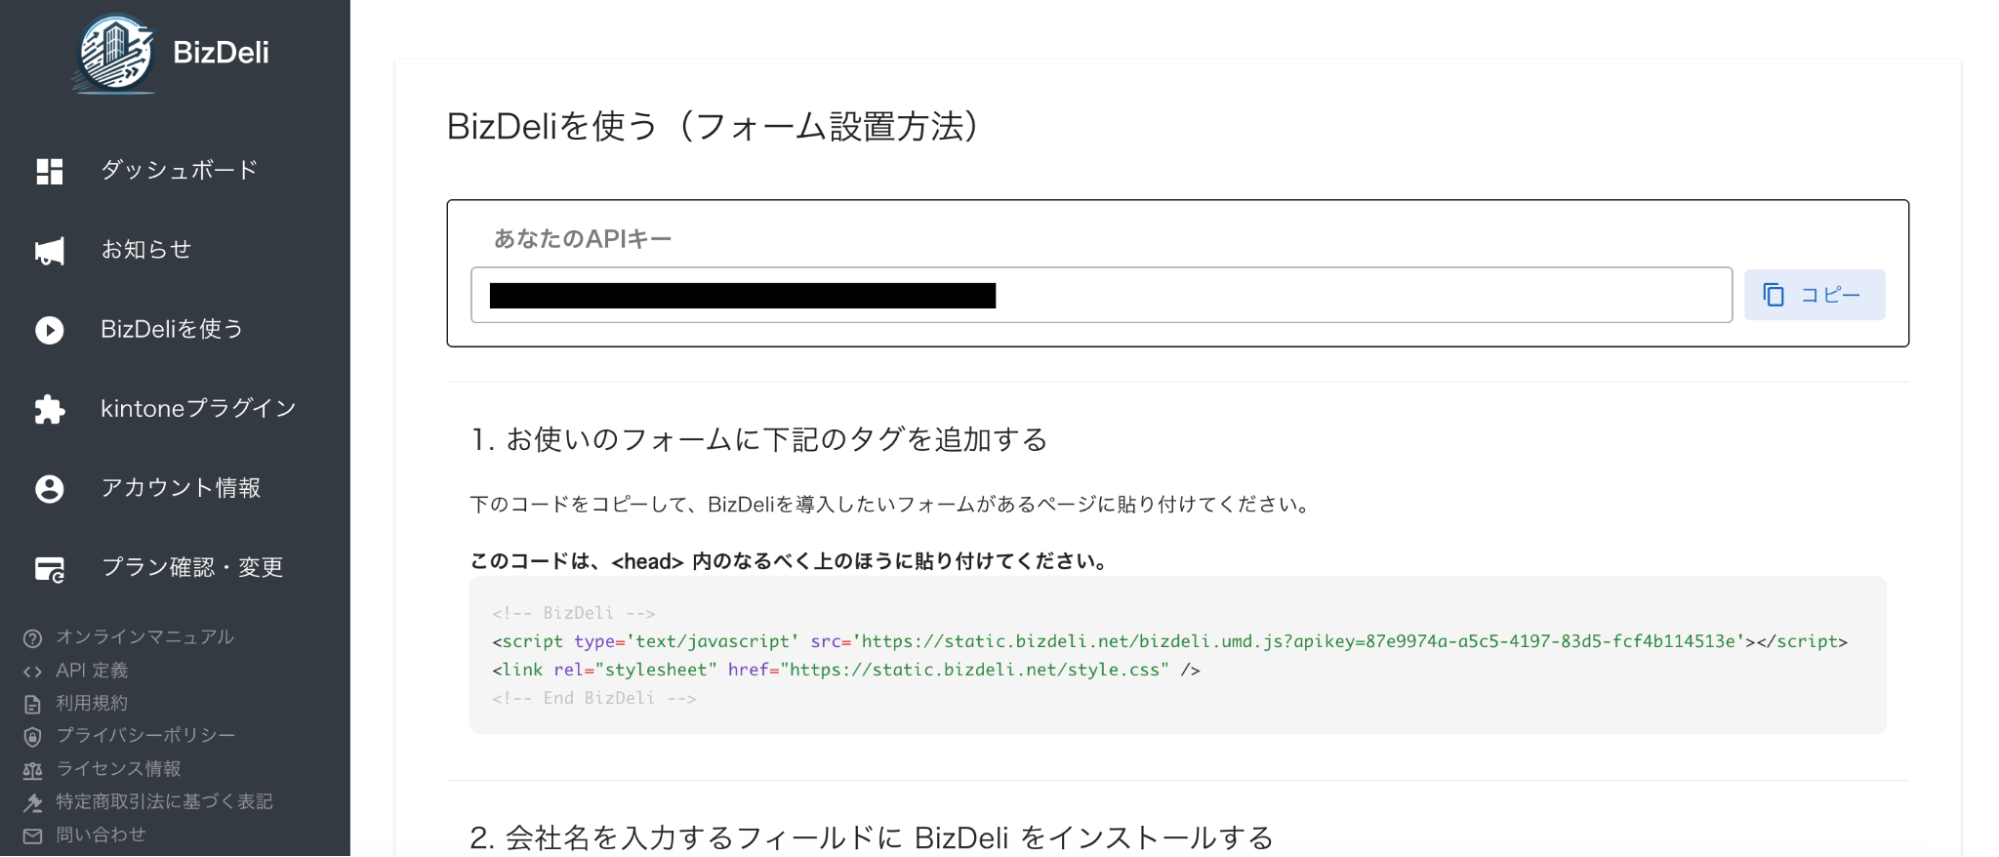Click the help circle icon beside オンラインマニュアル
This screenshot has width=1999, height=857.
(33, 638)
